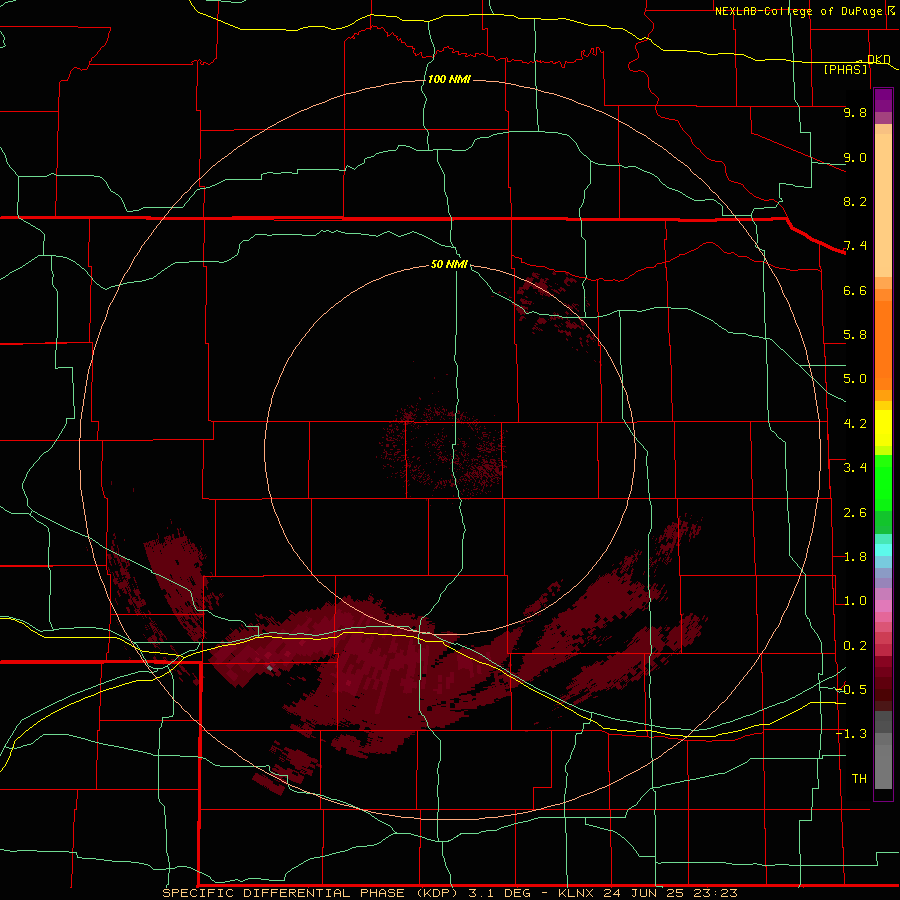Image resolution: width=900 pixels, height=900 pixels.
Task: Pick the yellow color bar segment
Action: (x=883, y=428)
